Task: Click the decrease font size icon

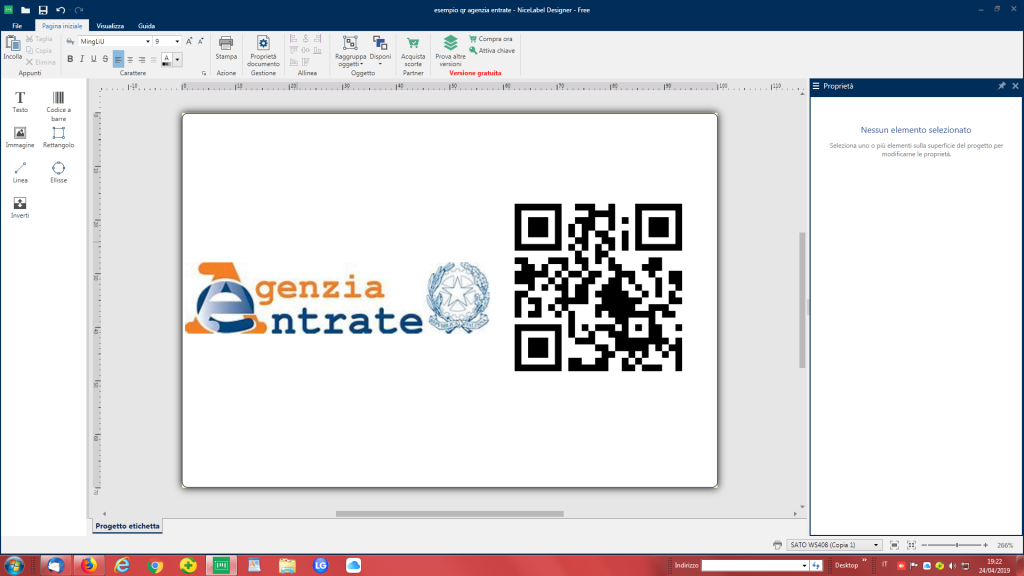Action: click(x=201, y=41)
